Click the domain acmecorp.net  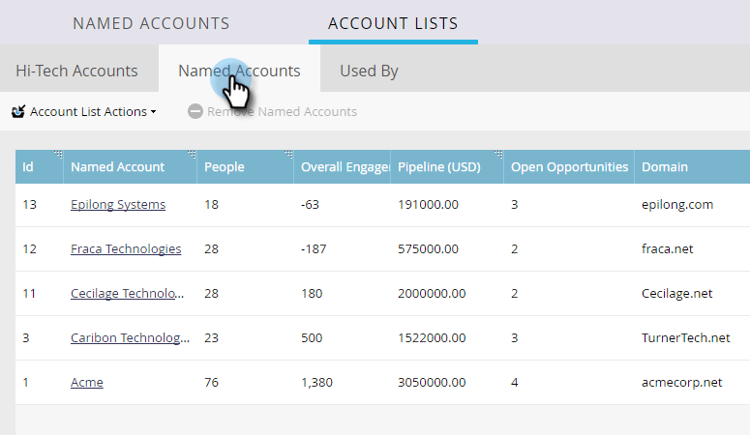[682, 382]
